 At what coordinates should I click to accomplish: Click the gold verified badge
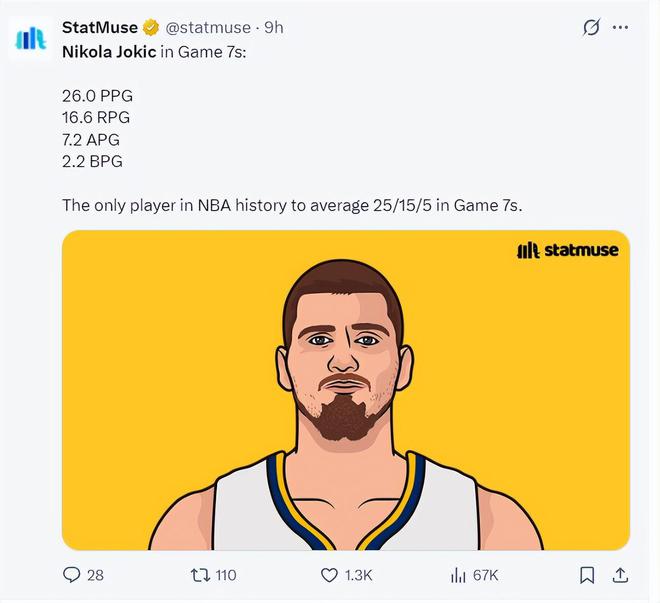coord(151,28)
